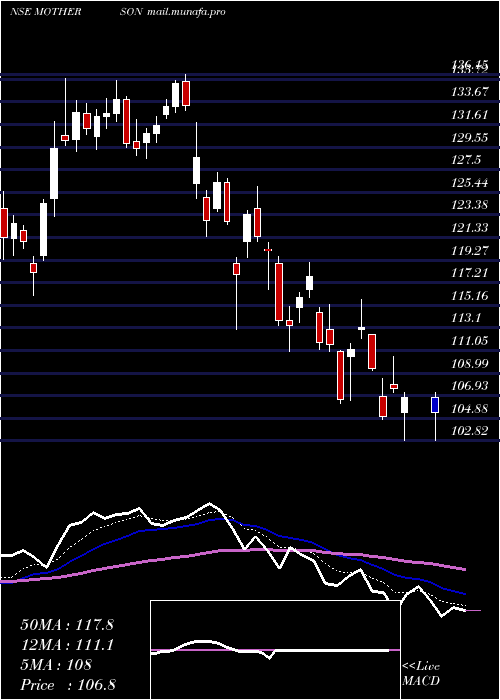Click the '5MA : 108' value
The width and height of the screenshot is (500, 700).
[56, 665]
